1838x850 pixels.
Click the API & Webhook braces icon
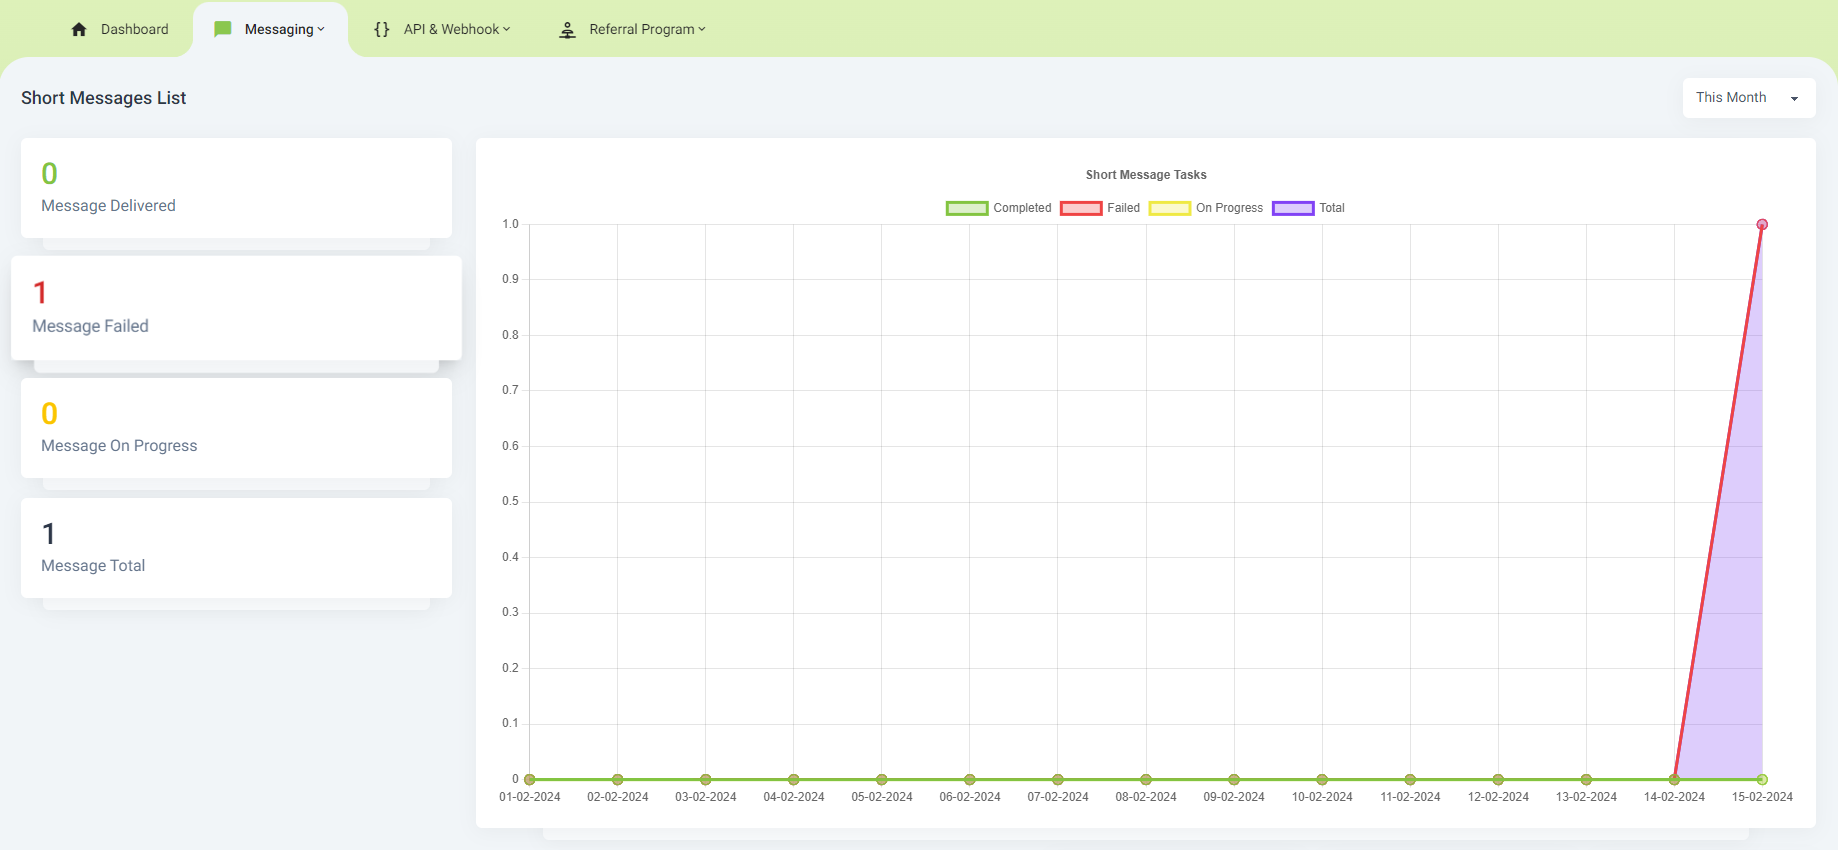pos(382,29)
